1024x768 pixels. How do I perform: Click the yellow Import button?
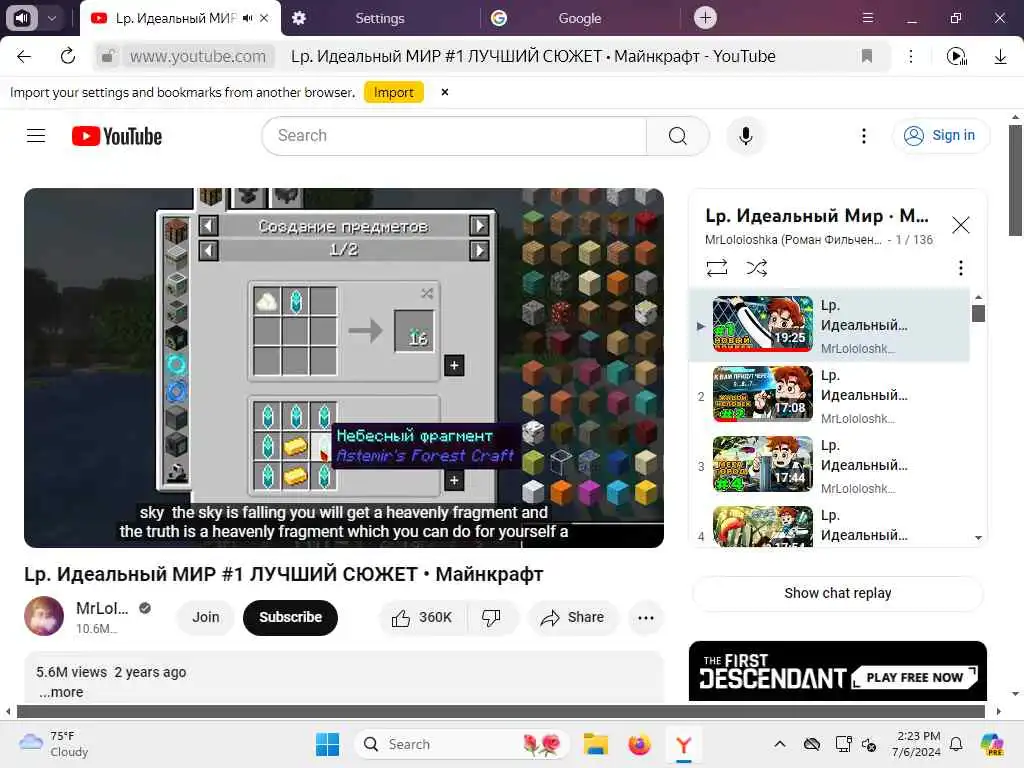[x=394, y=92]
